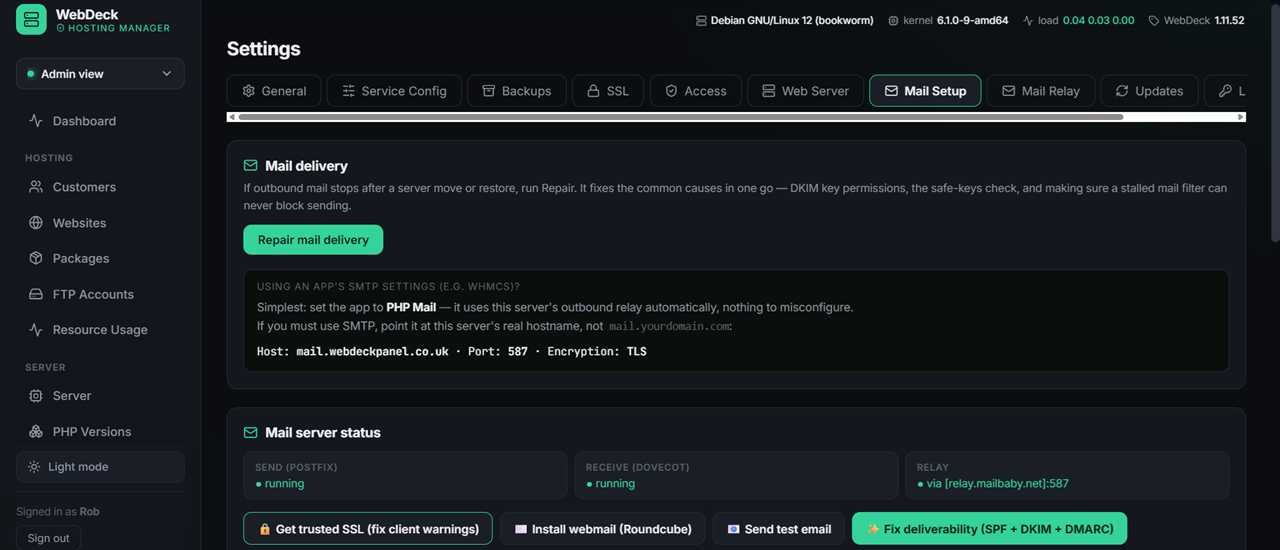
Task: Click the Packages box icon
Action: 36,258
